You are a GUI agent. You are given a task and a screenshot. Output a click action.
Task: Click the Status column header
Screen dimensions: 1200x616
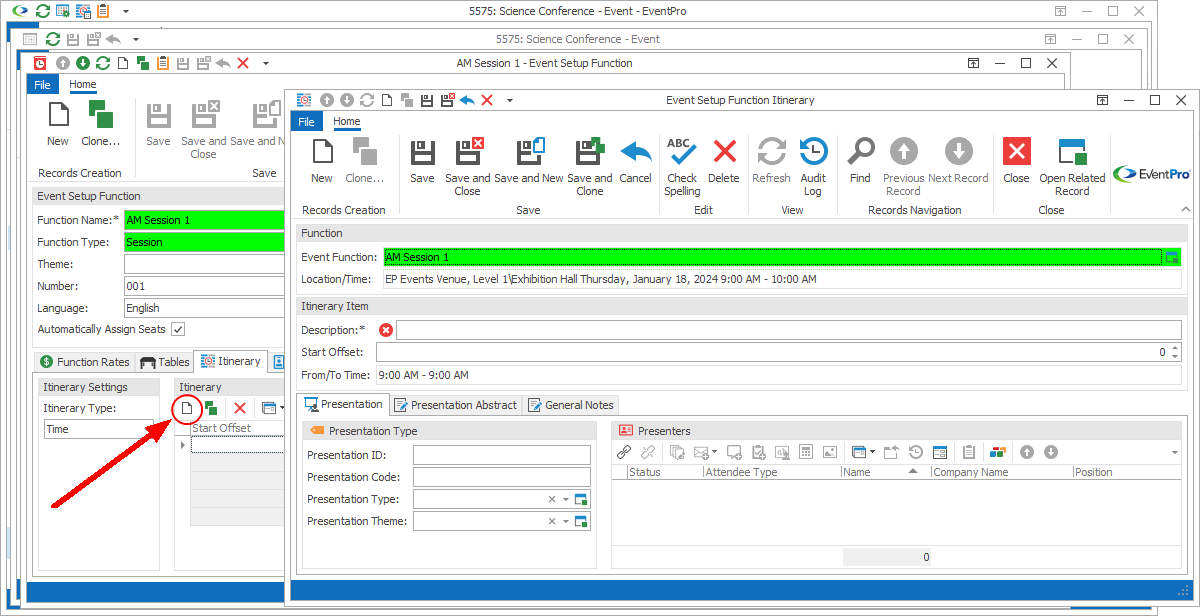[665, 472]
